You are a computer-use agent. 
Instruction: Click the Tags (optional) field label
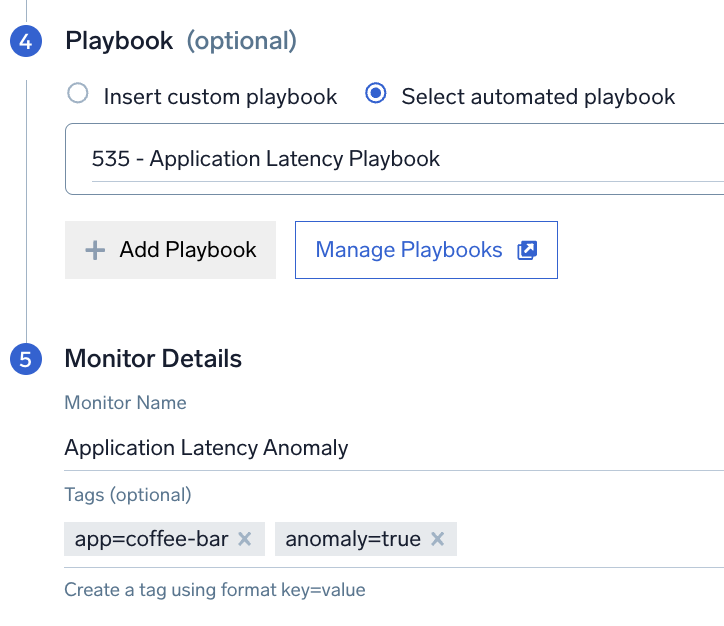click(128, 495)
